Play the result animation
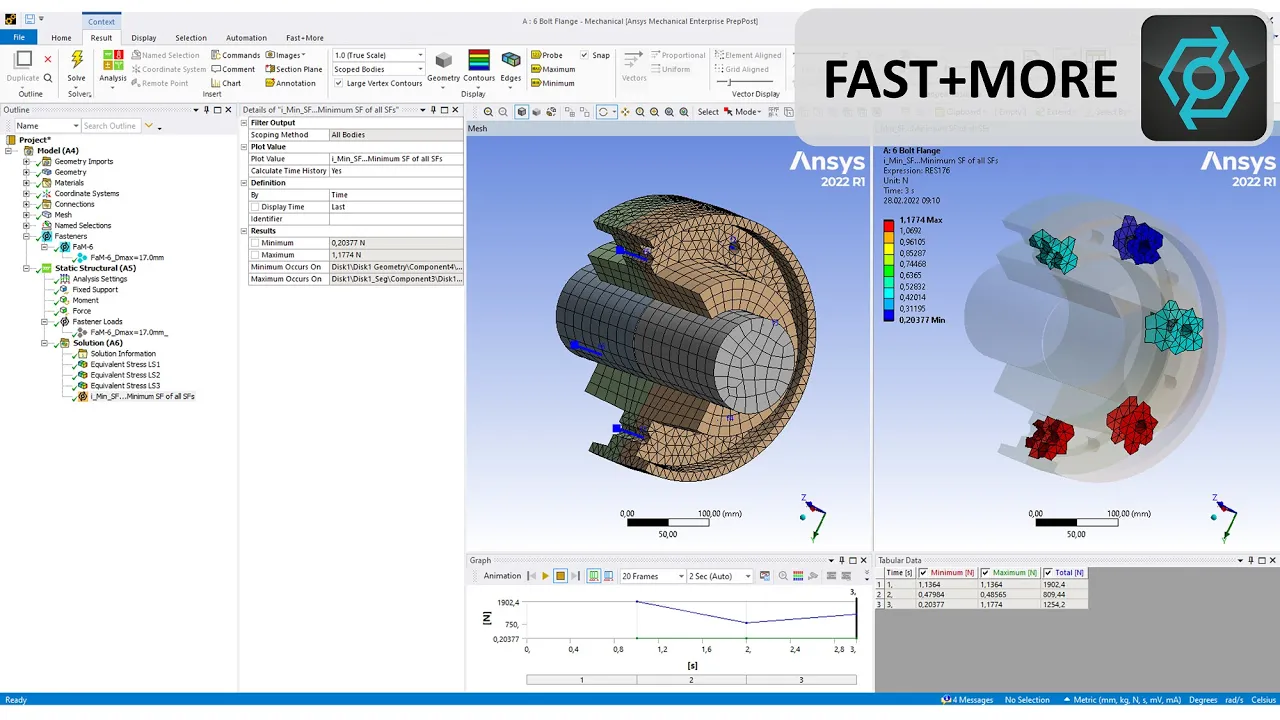Viewport: 1280px width, 720px height. [545, 576]
